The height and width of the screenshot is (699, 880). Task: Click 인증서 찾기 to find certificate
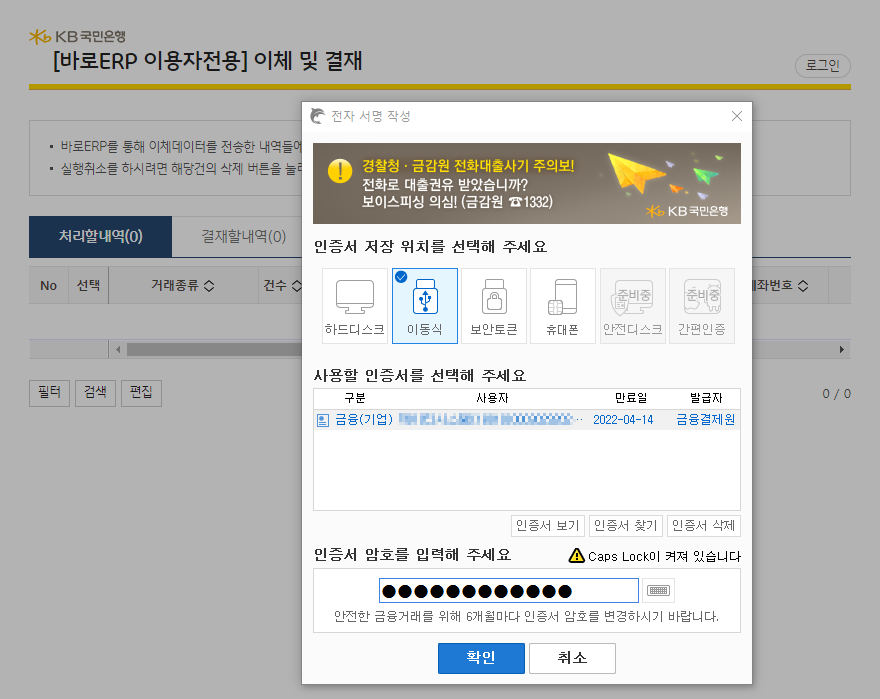(x=626, y=526)
